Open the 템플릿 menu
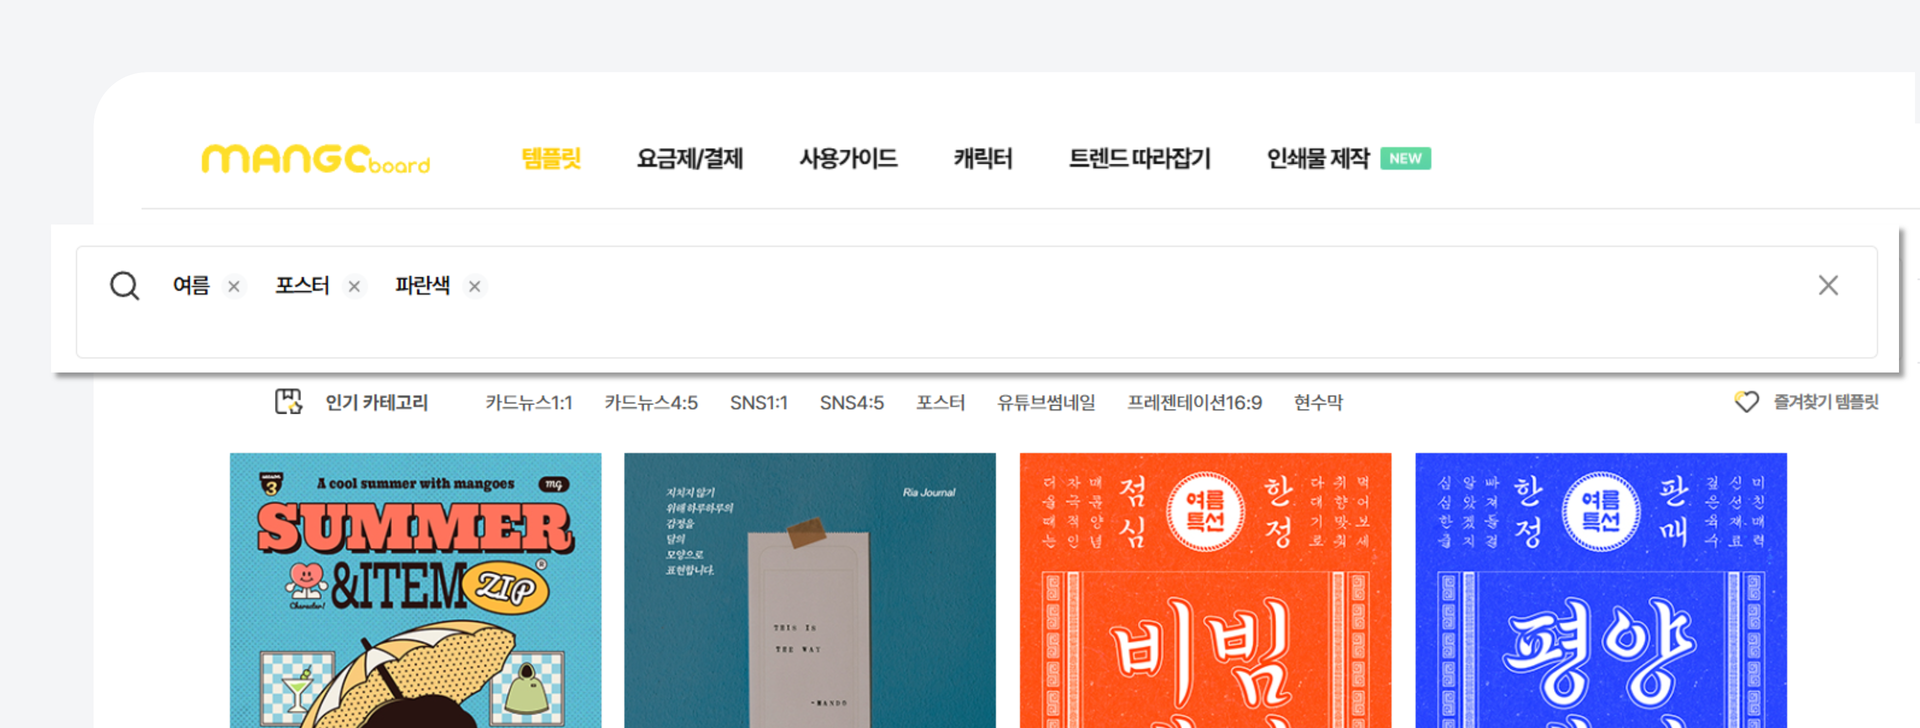1920x728 pixels. tap(551, 159)
